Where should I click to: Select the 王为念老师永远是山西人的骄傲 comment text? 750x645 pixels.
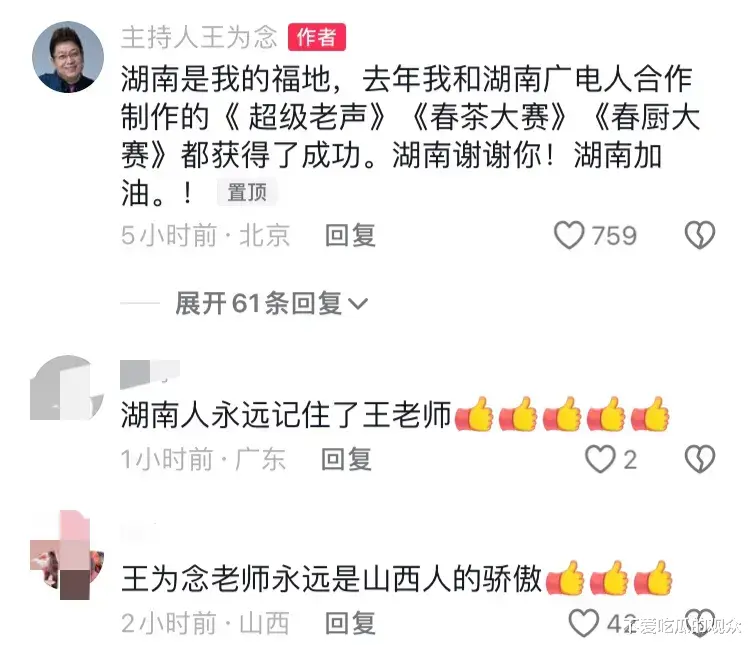331,579
